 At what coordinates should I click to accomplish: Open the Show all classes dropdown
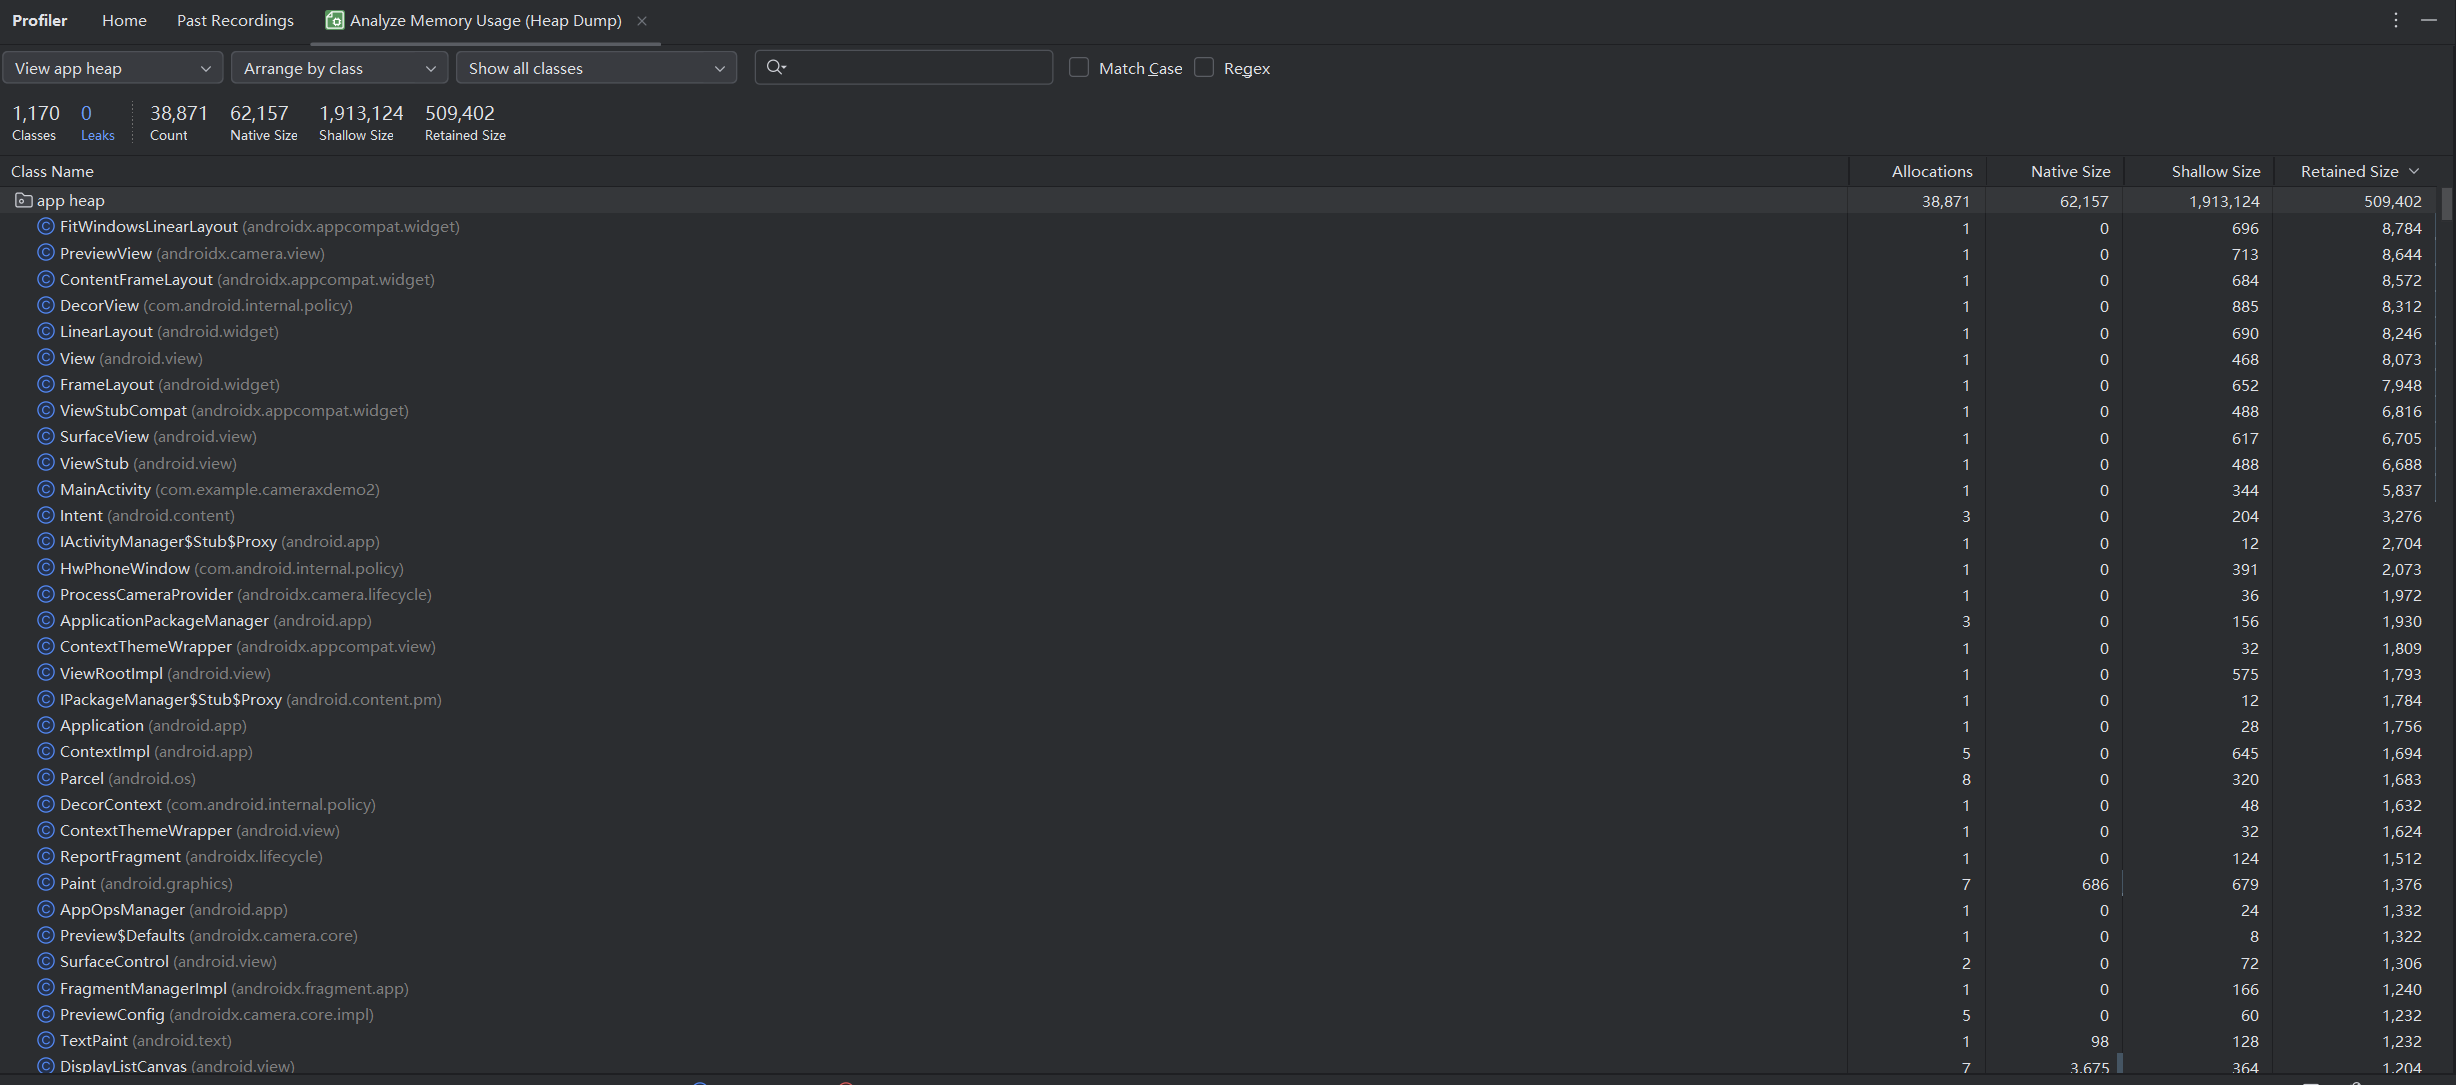(x=596, y=68)
